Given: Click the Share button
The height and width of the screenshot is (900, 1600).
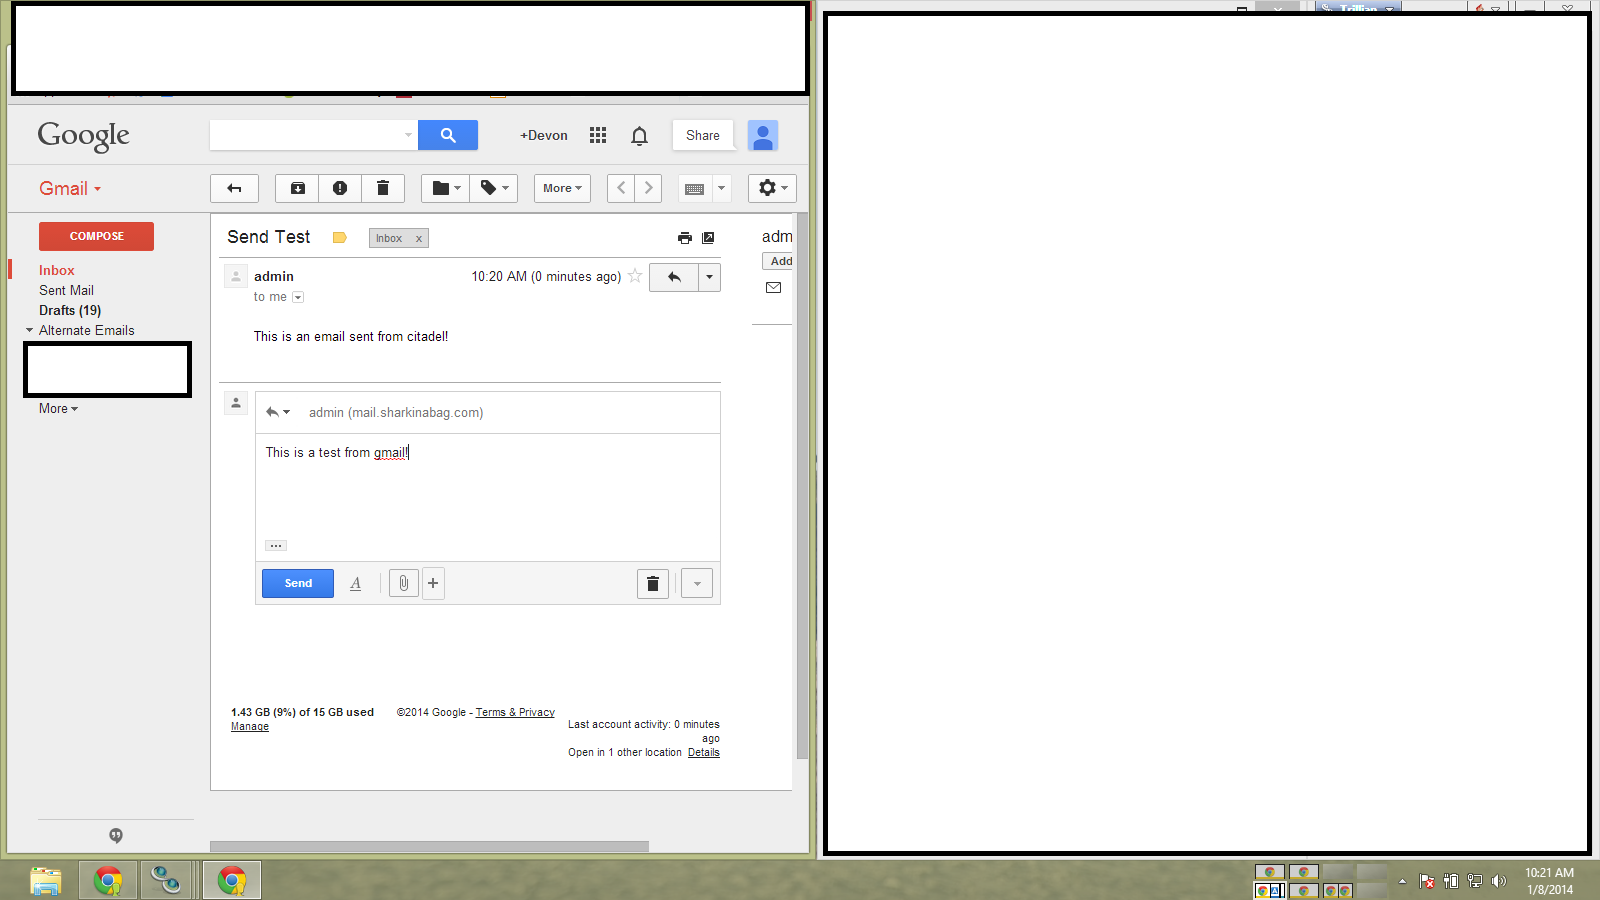Looking at the screenshot, I should point(703,135).
